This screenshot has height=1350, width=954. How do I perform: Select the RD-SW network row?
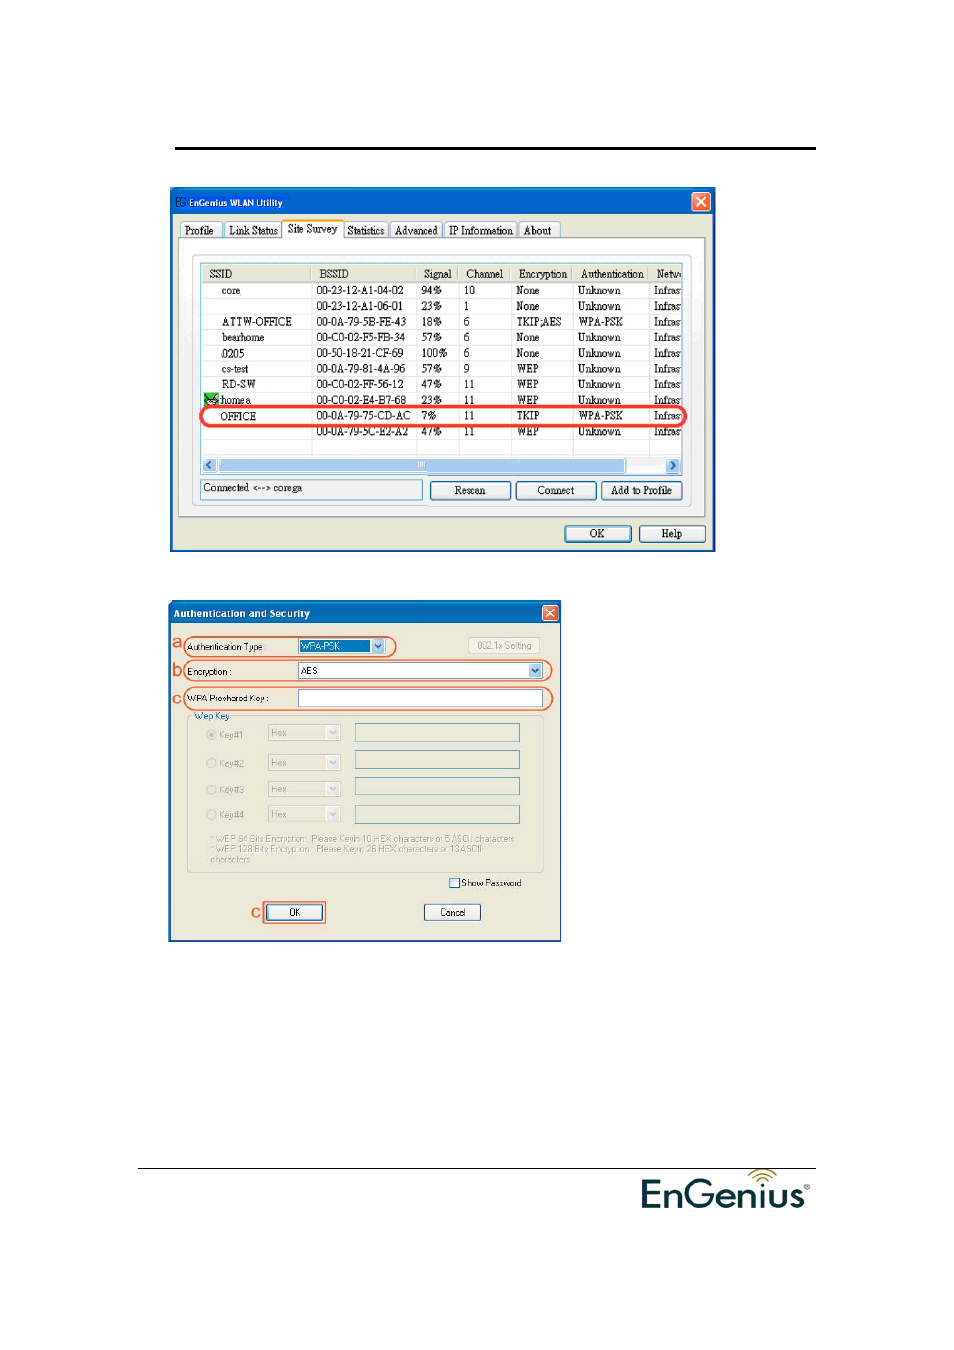[443, 384]
